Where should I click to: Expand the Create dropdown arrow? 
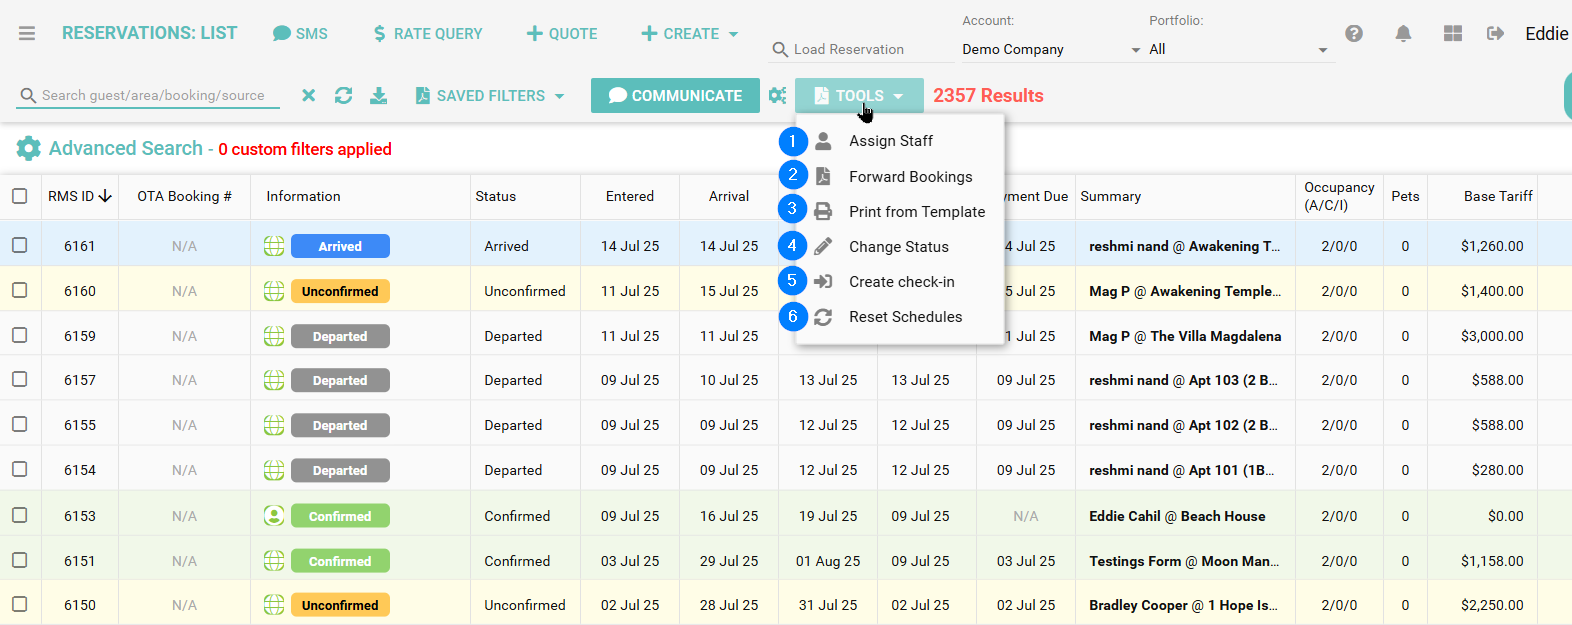pyautogui.click(x=733, y=34)
